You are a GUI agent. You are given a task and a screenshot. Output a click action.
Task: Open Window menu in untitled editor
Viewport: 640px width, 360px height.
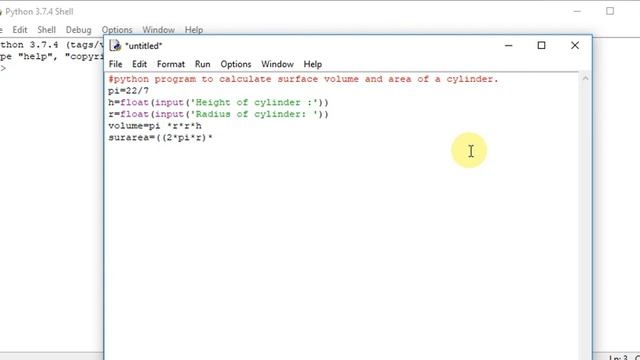[277, 64]
